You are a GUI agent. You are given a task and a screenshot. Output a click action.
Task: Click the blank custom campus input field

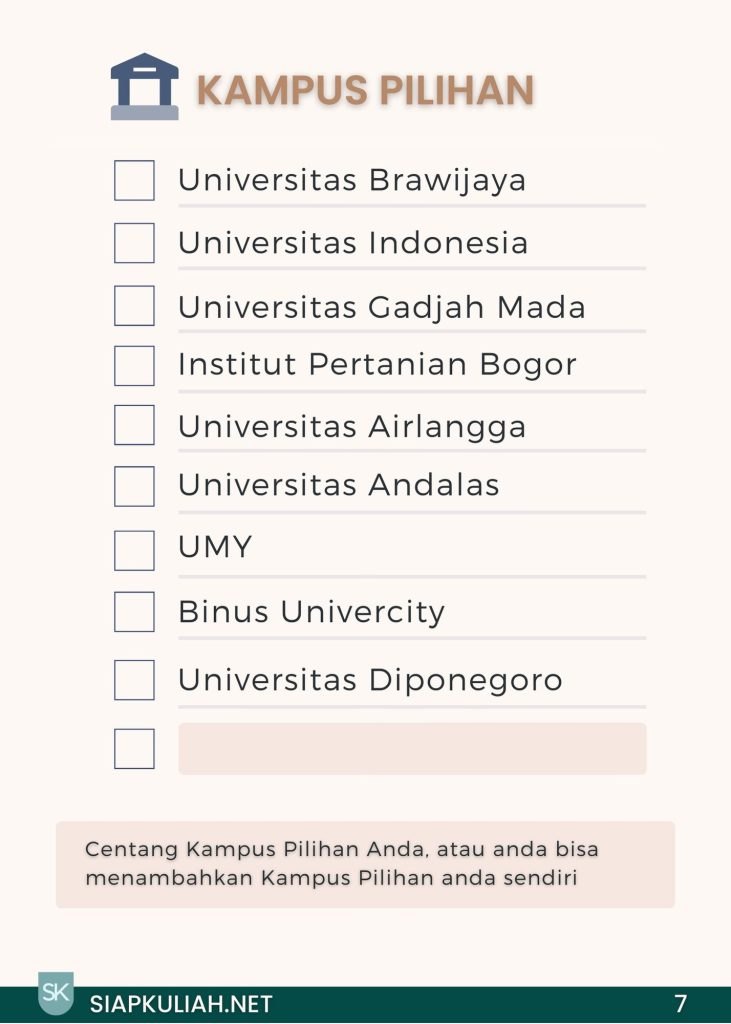412,749
